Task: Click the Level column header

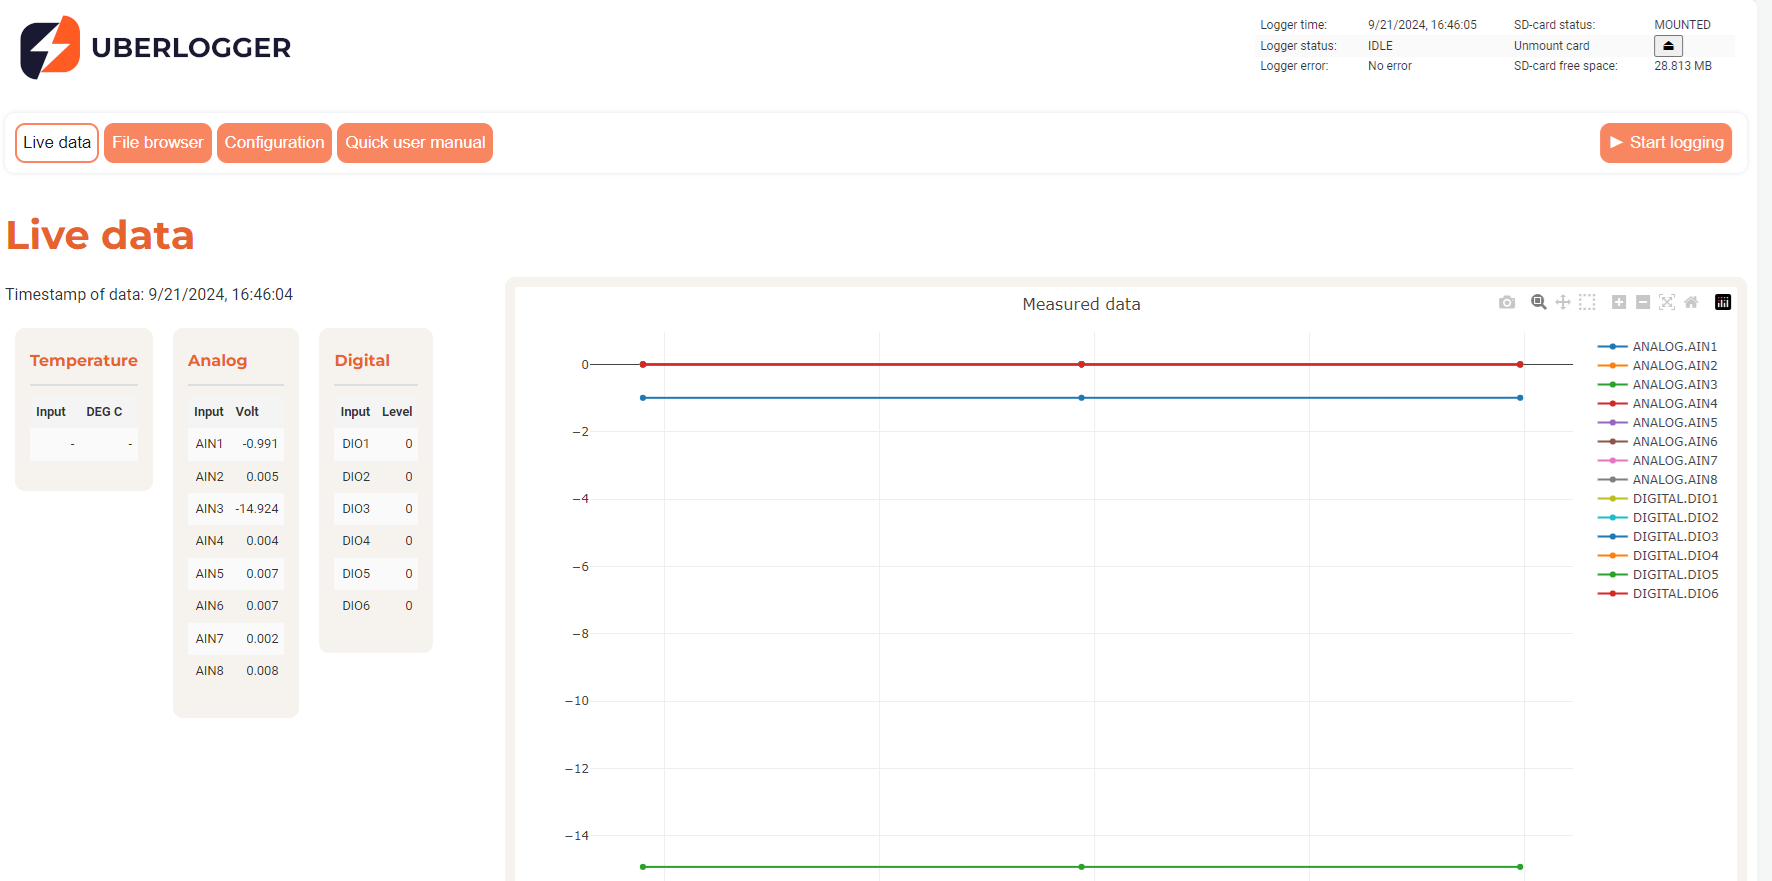Action: coord(397,412)
